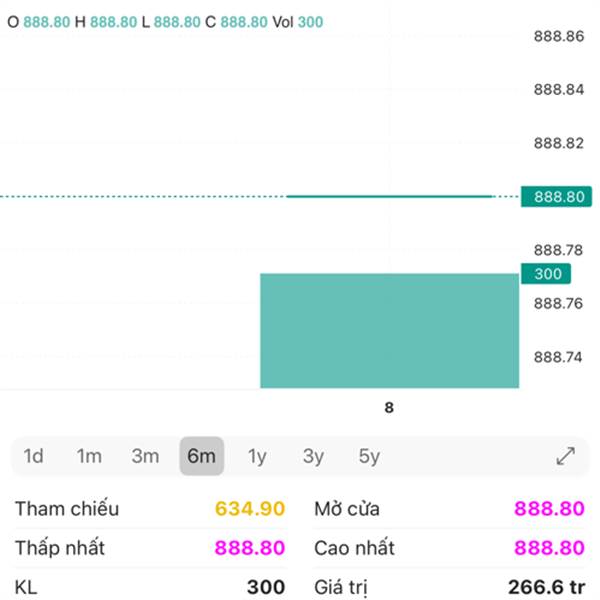Expand chart to fullscreen
600x600 pixels.
pos(565,457)
